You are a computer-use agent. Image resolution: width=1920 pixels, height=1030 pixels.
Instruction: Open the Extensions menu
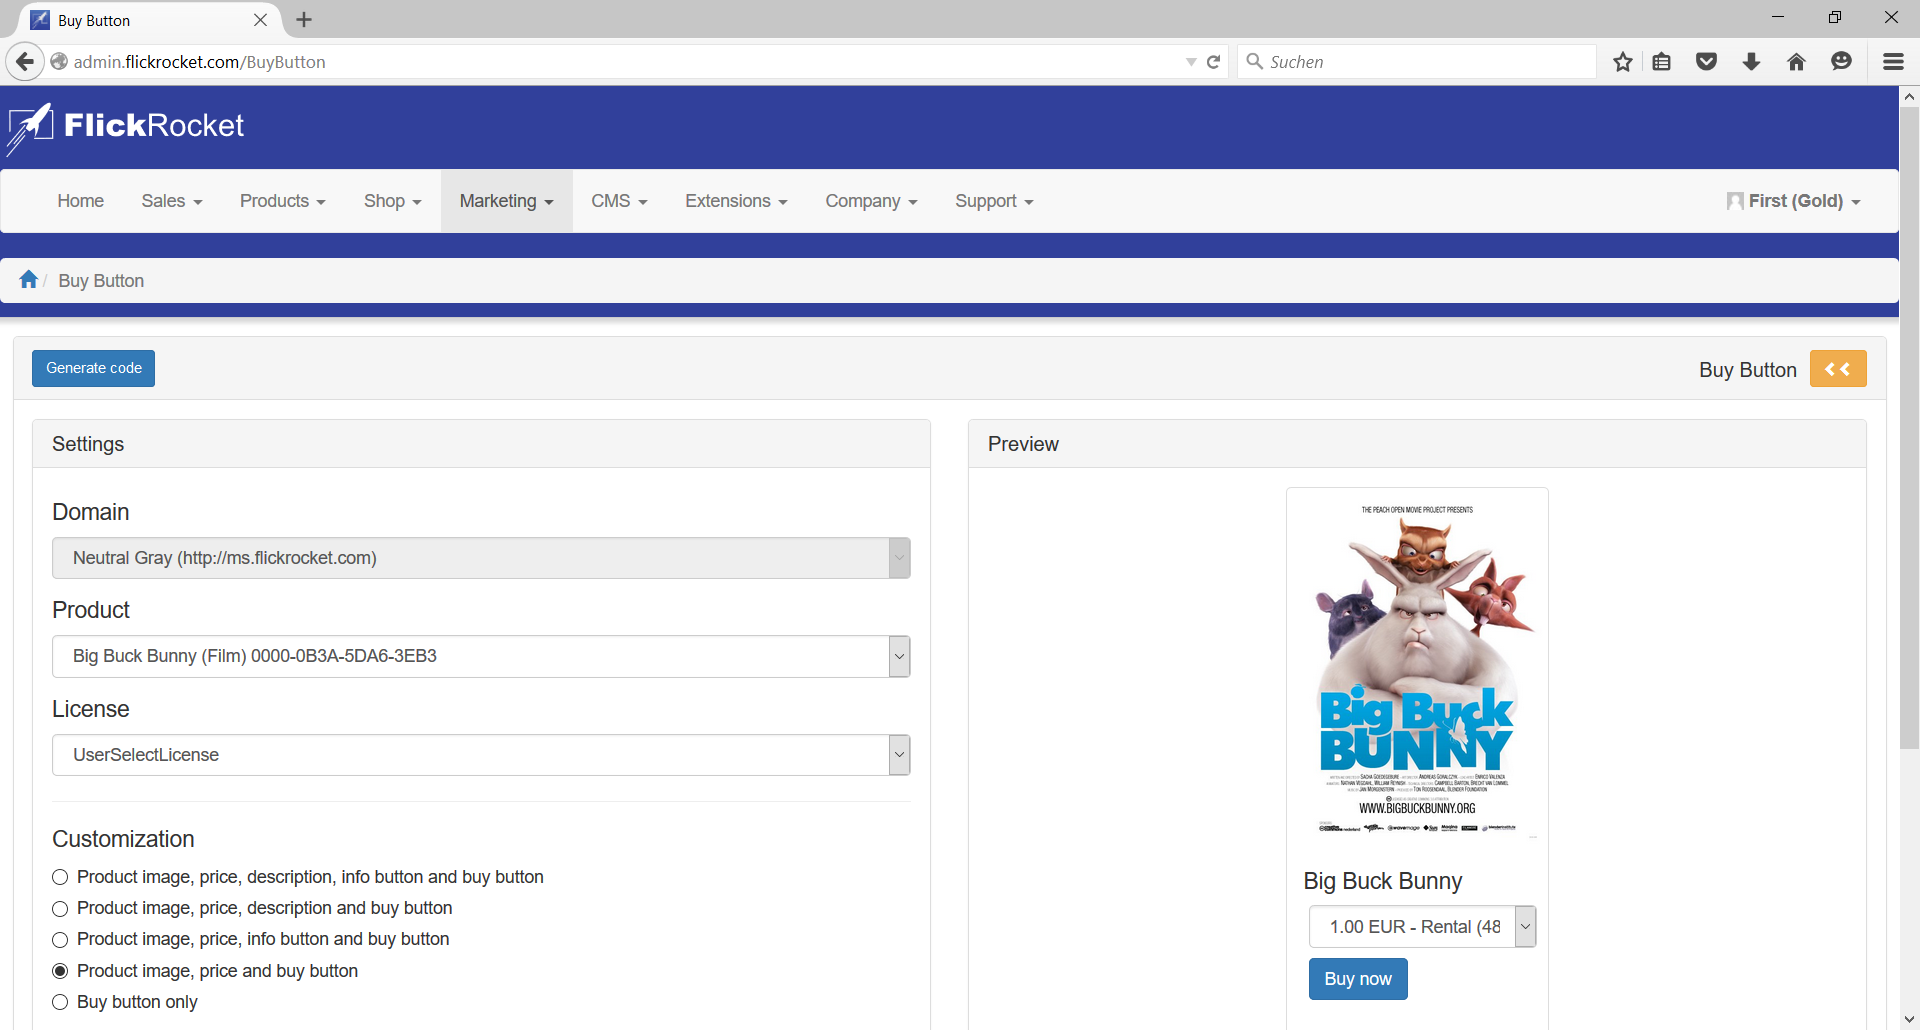736,201
